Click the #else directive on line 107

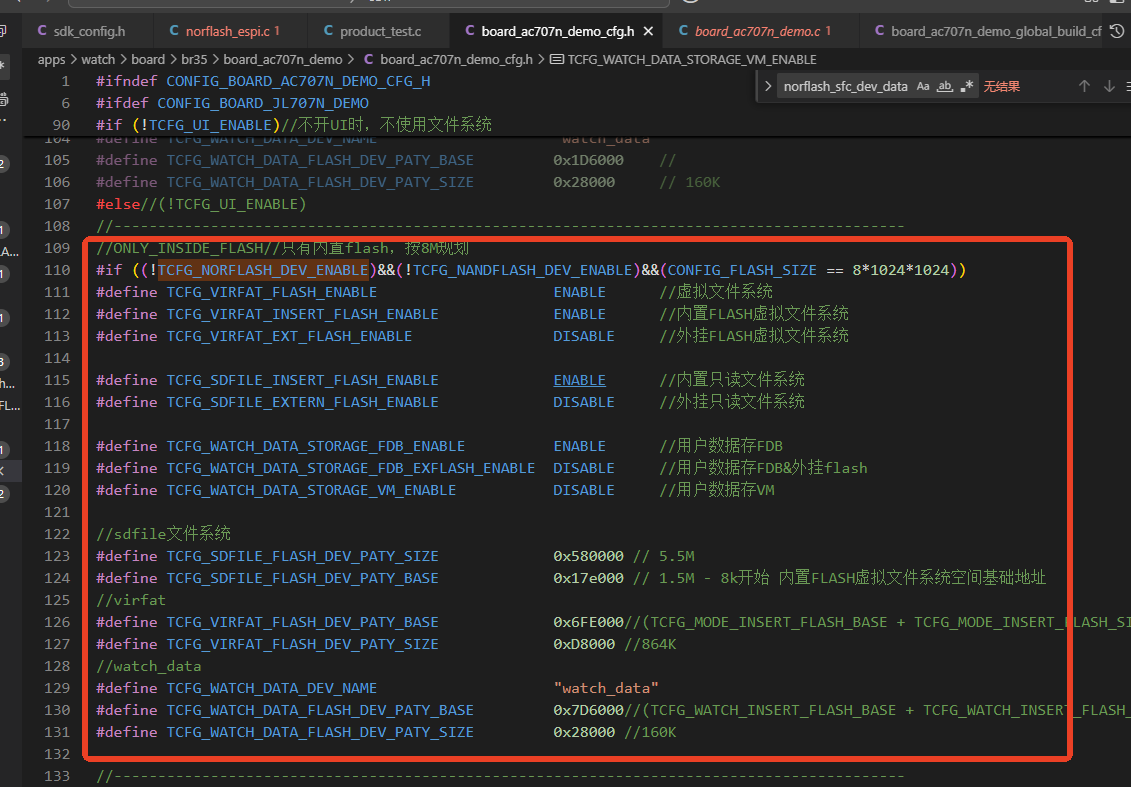pyautogui.click(x=118, y=204)
